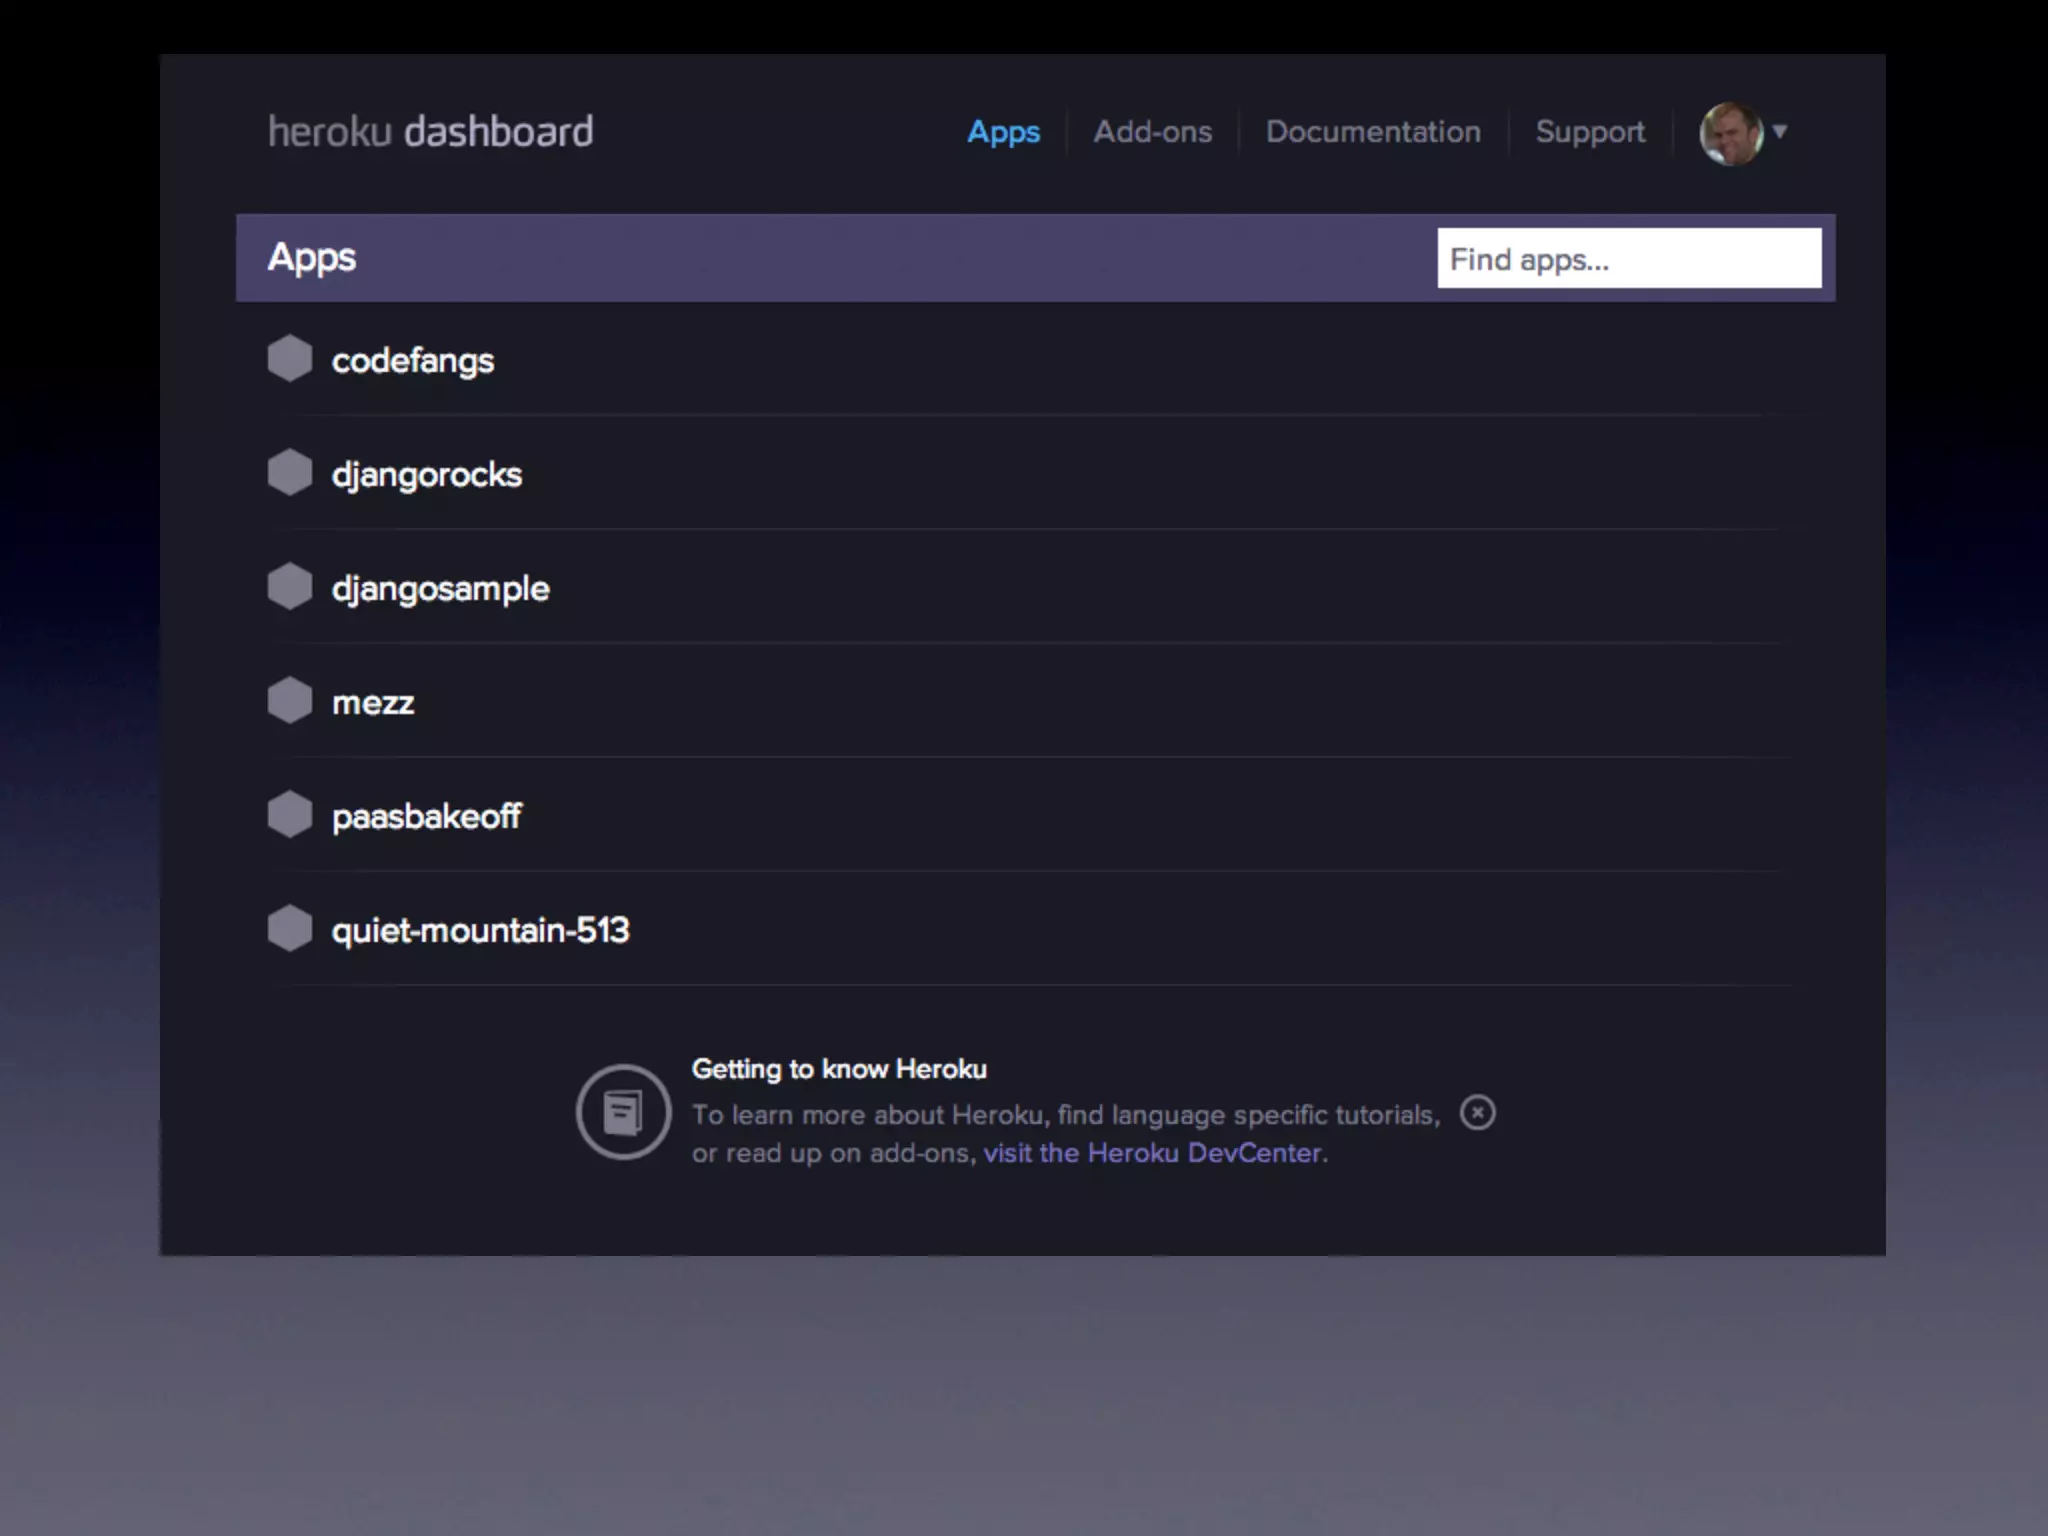Click the hexagon icon beside quiet-mountain-513

pyautogui.click(x=290, y=928)
